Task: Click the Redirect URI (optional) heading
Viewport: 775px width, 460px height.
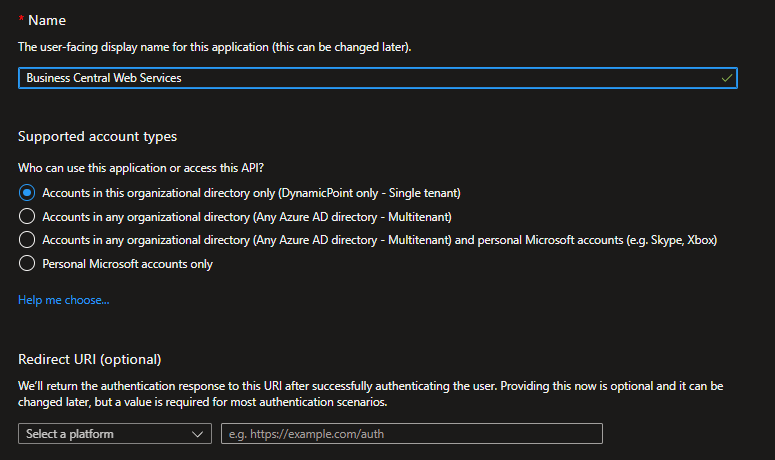Action: (89, 359)
